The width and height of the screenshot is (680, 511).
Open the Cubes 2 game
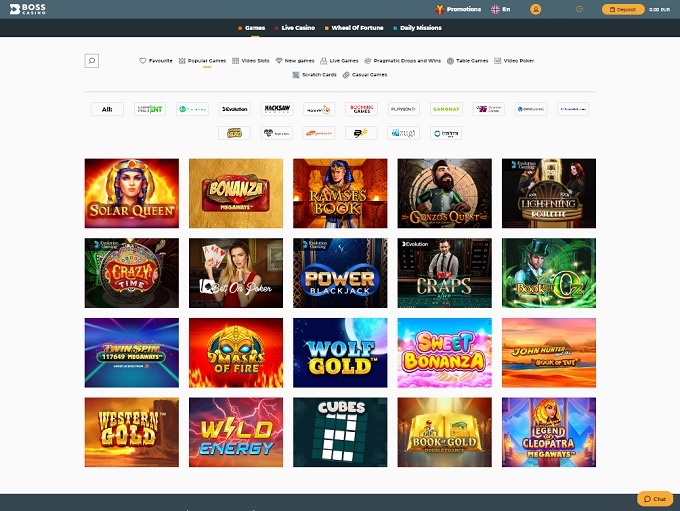pos(340,432)
